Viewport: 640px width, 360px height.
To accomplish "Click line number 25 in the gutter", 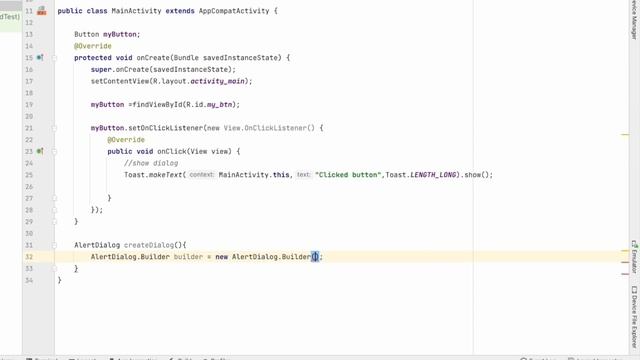I will pyautogui.click(x=29, y=175).
